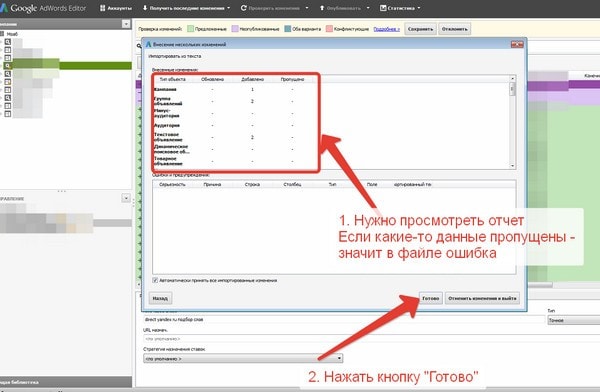600x392 pixels.
Task: Click the Готово button
Action: [430, 298]
